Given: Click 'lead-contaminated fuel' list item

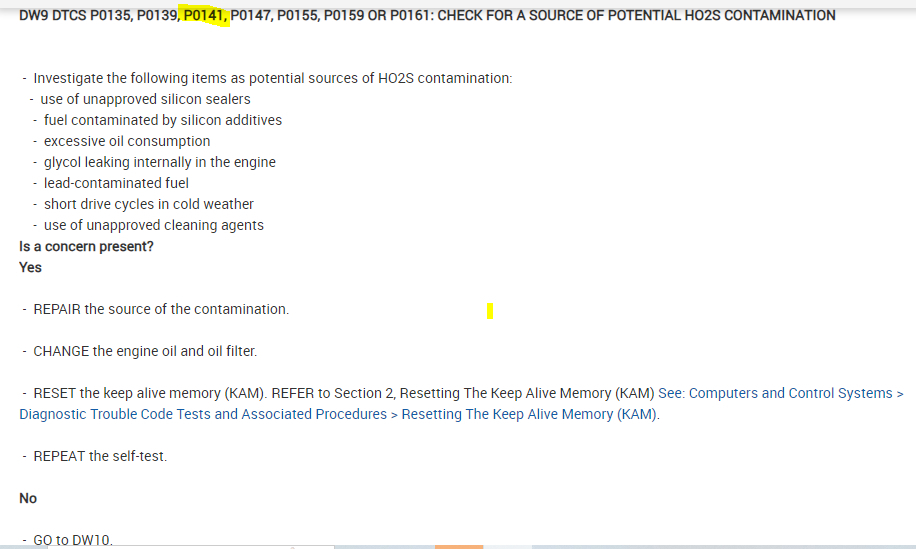Looking at the screenshot, I should (x=116, y=183).
